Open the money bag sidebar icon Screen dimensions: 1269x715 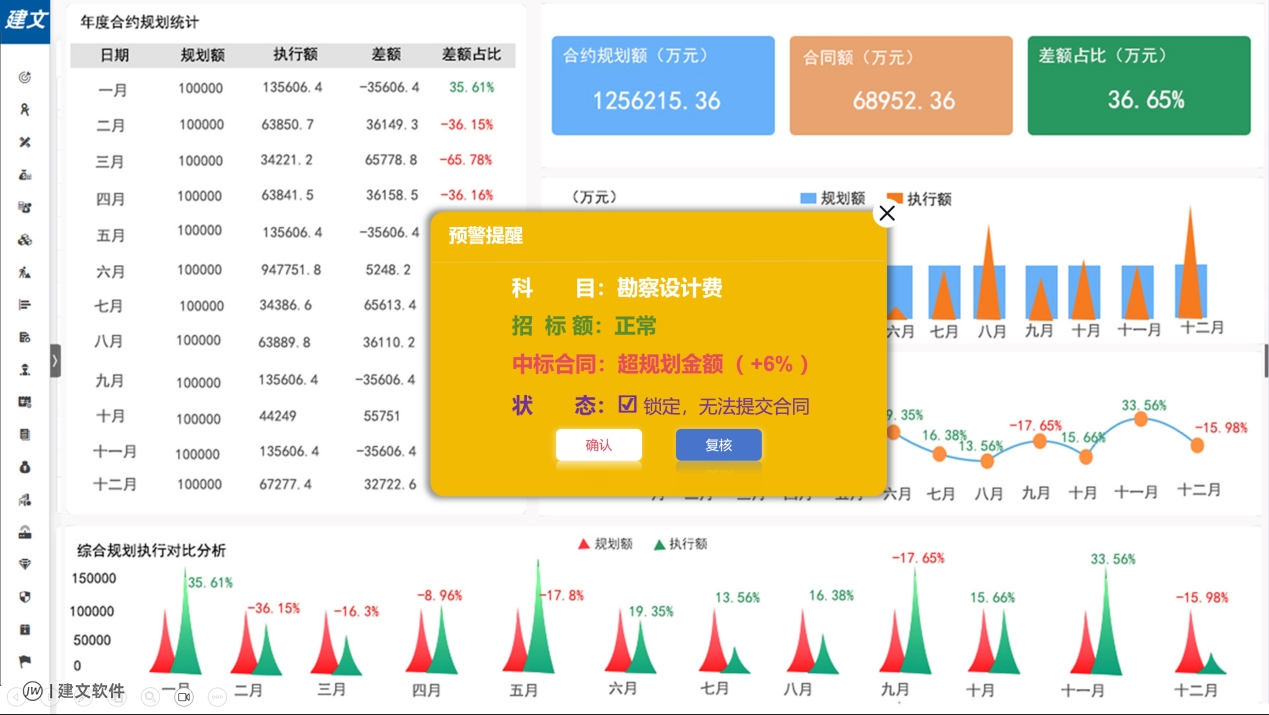click(25, 467)
